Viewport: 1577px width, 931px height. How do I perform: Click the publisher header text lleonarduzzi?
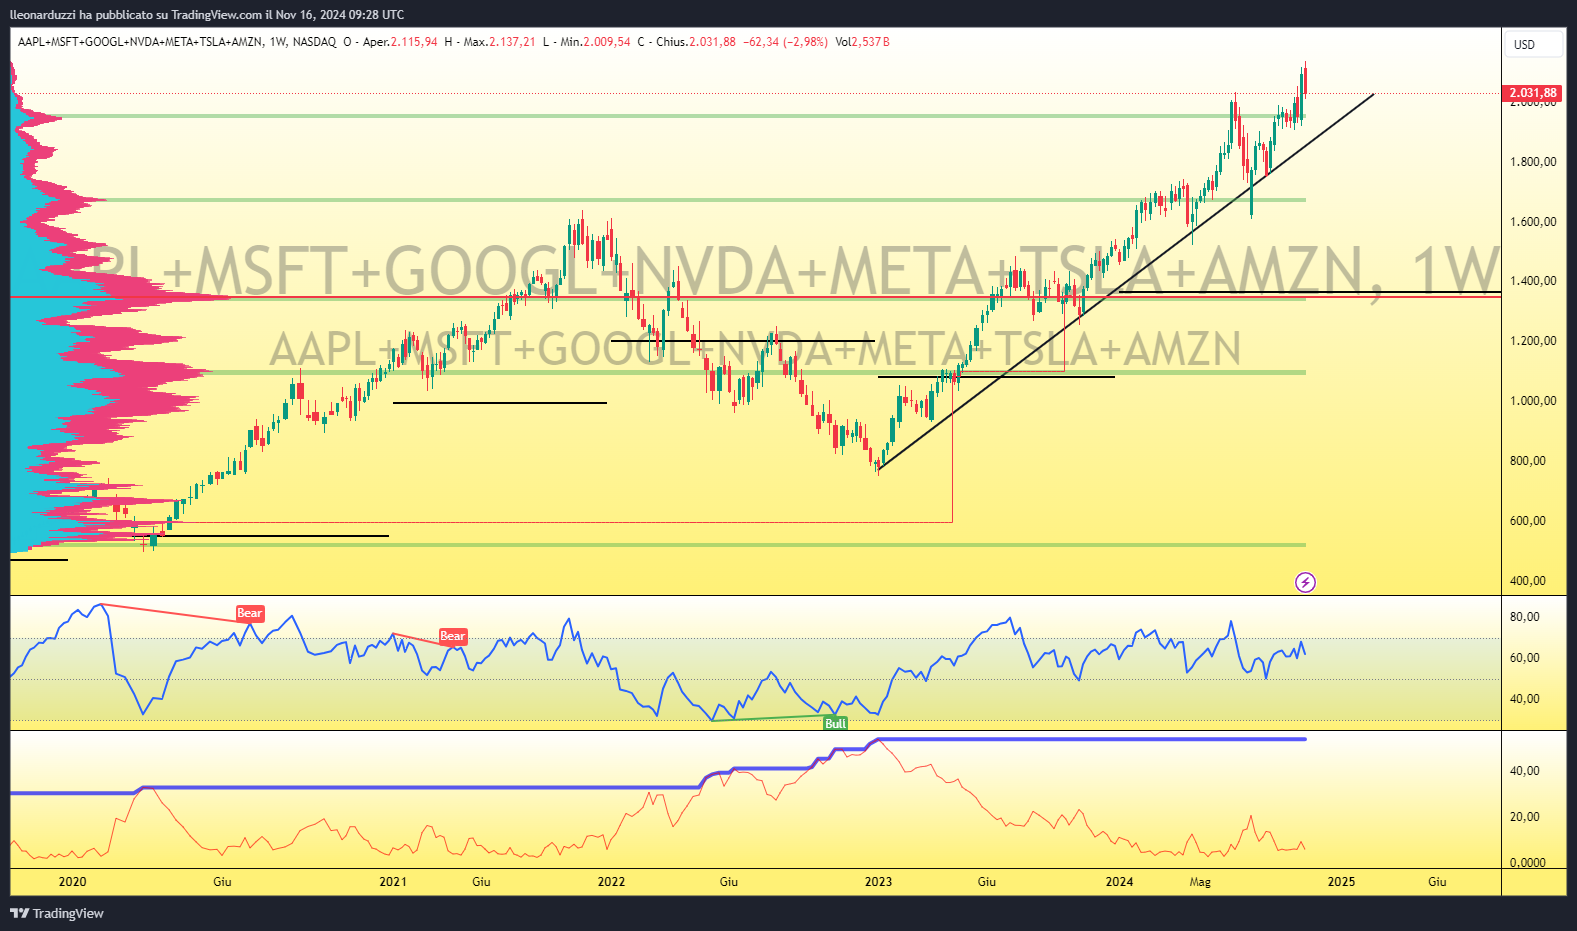[x=42, y=15]
